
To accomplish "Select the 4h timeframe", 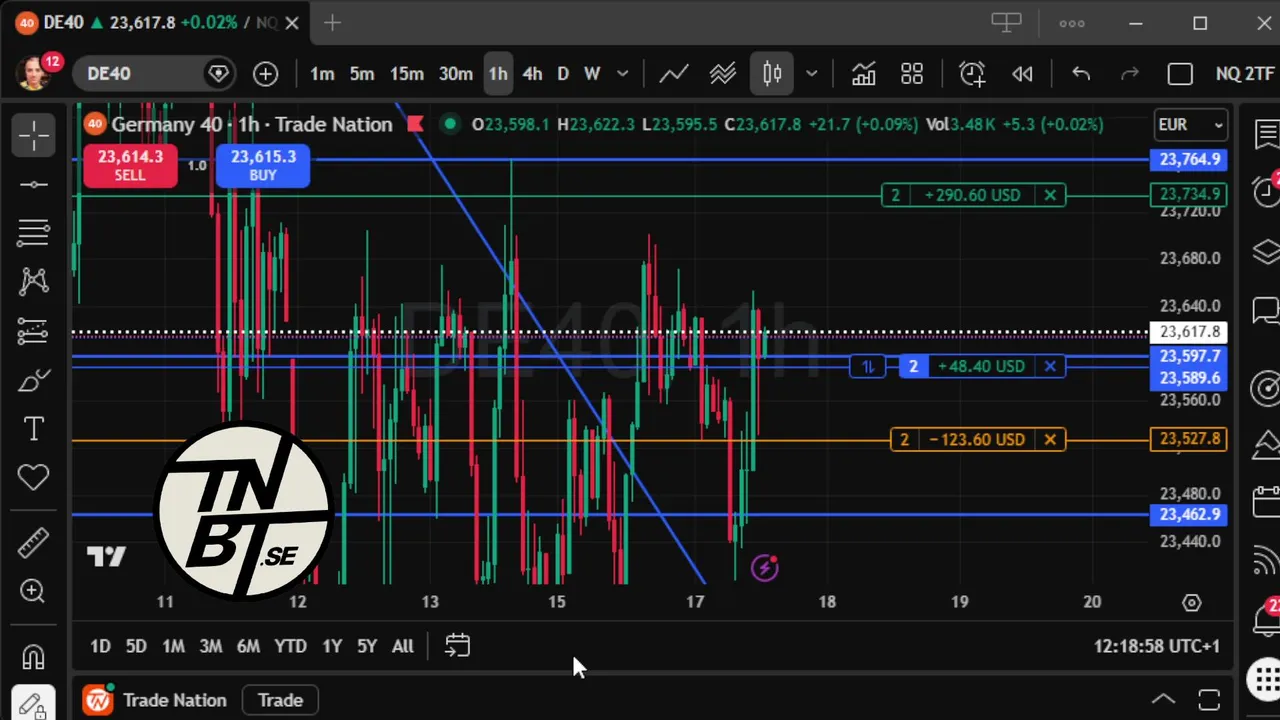I will [532, 73].
